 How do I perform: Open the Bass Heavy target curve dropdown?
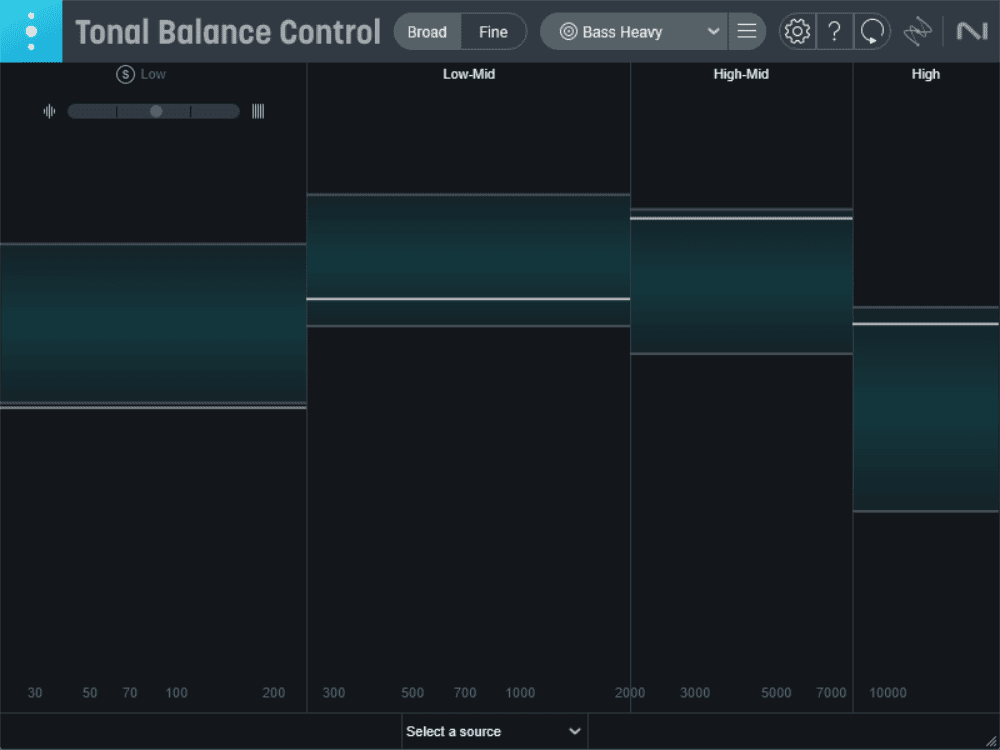tap(634, 32)
